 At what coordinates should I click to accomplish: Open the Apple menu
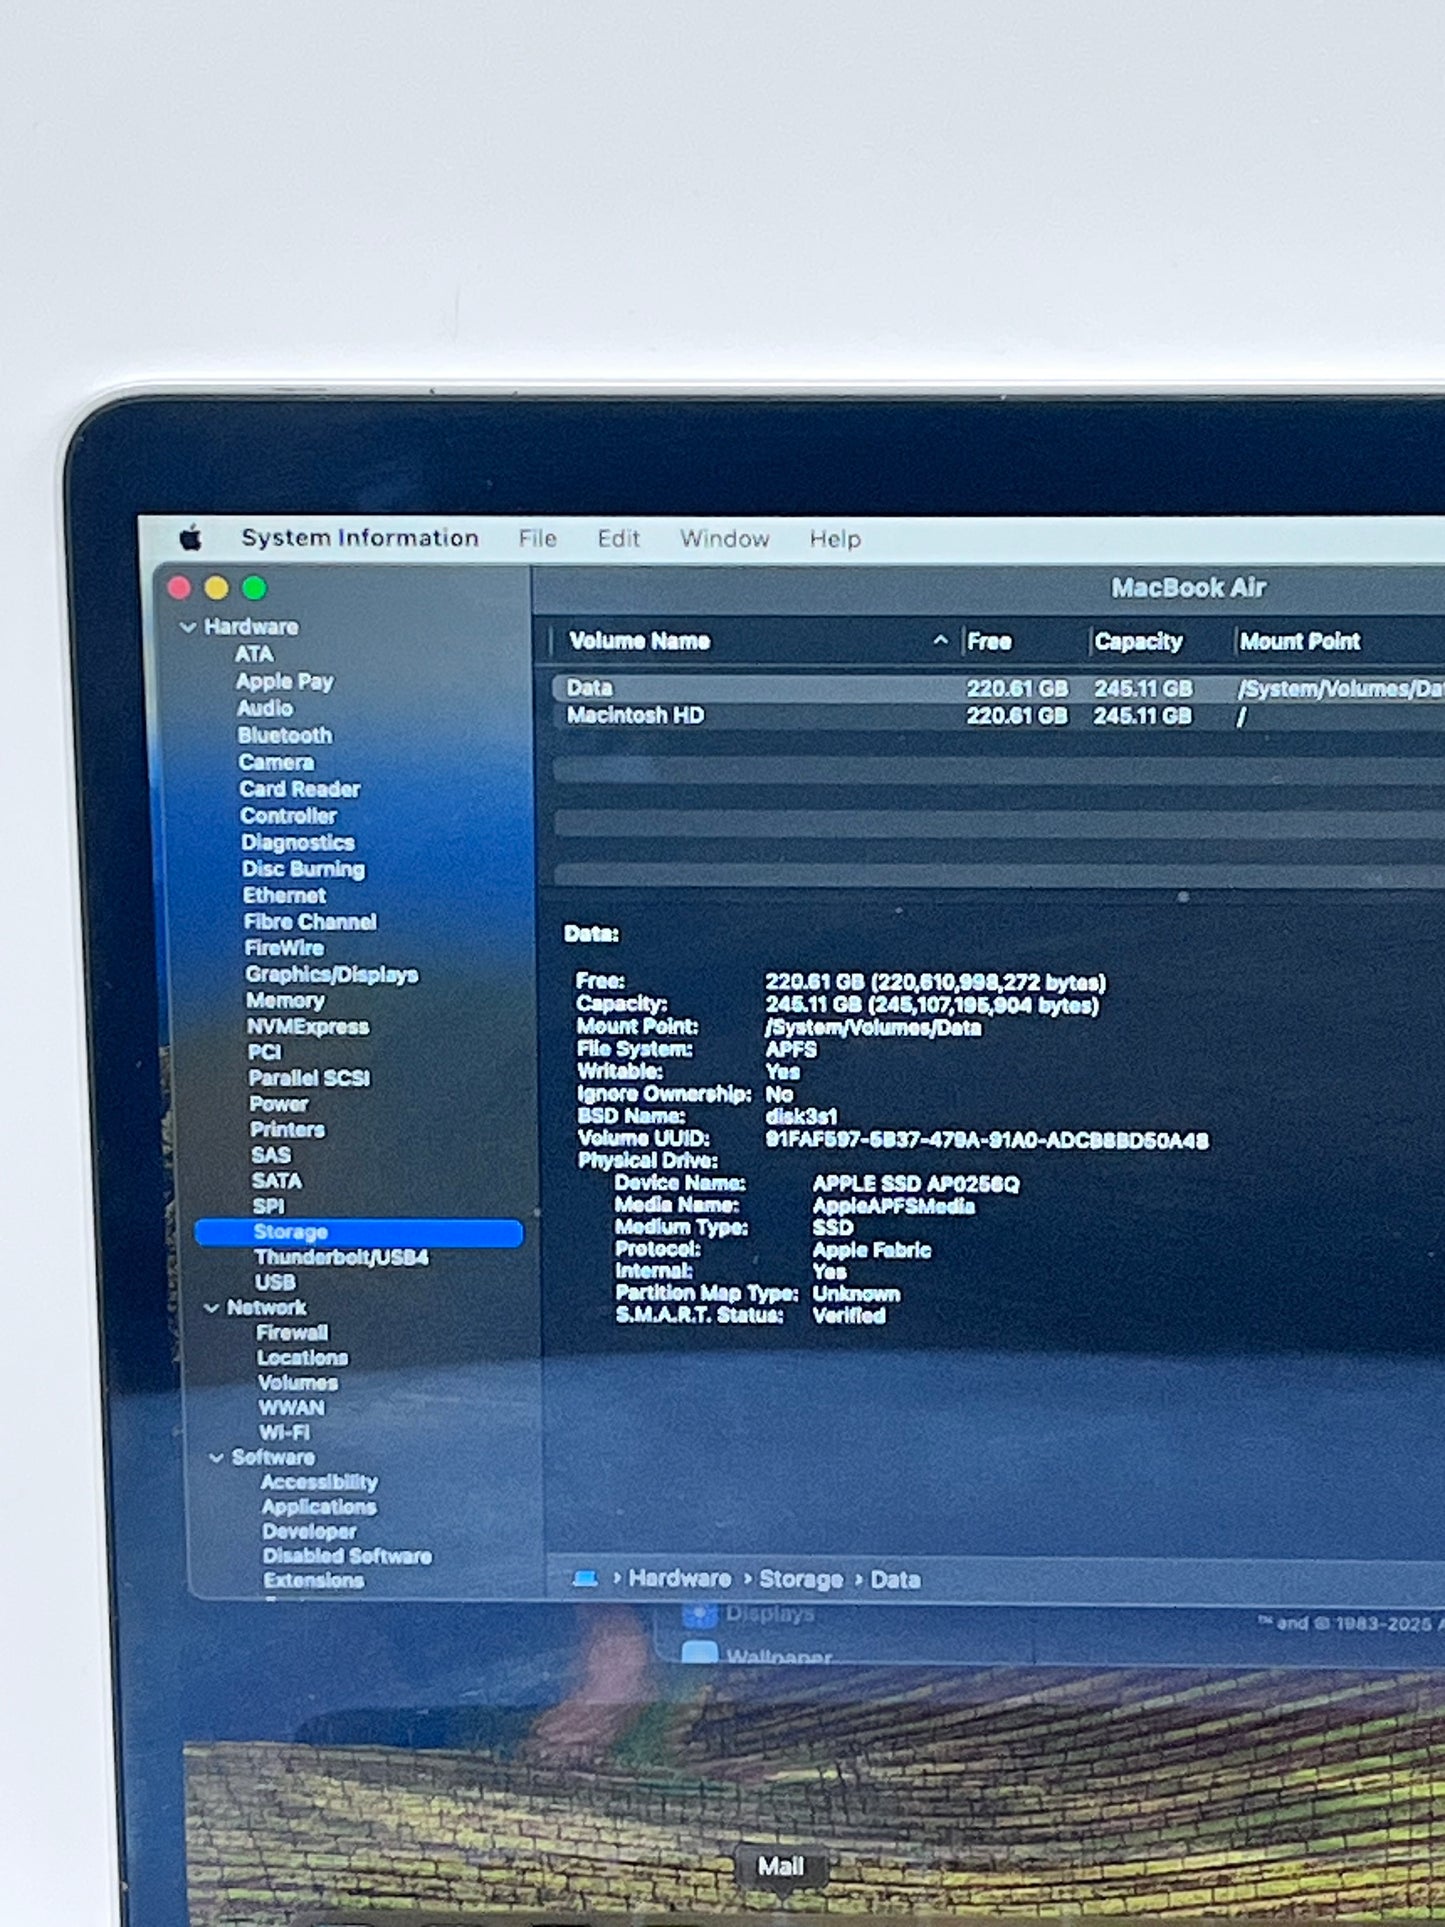[x=190, y=539]
